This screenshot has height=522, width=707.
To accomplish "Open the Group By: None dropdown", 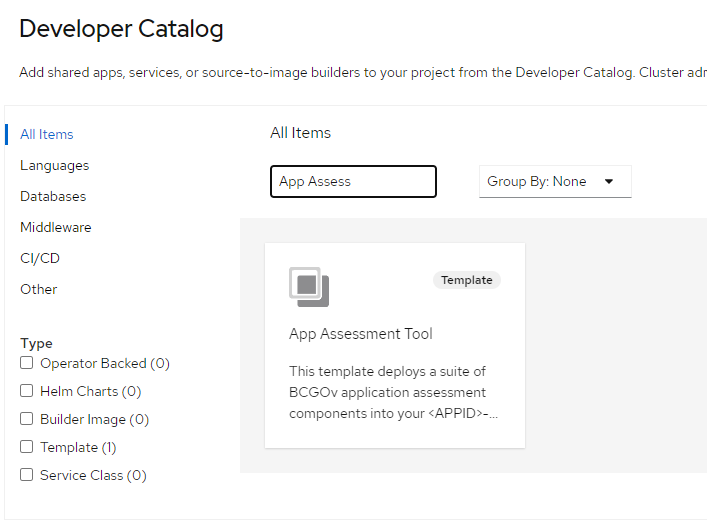I will point(554,181).
